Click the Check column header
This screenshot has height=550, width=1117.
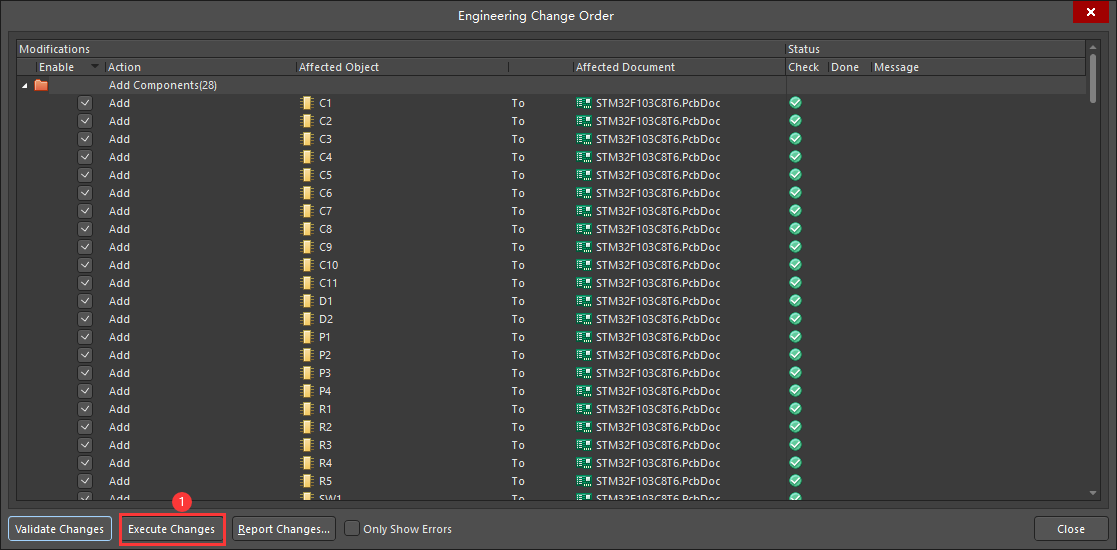(x=806, y=67)
